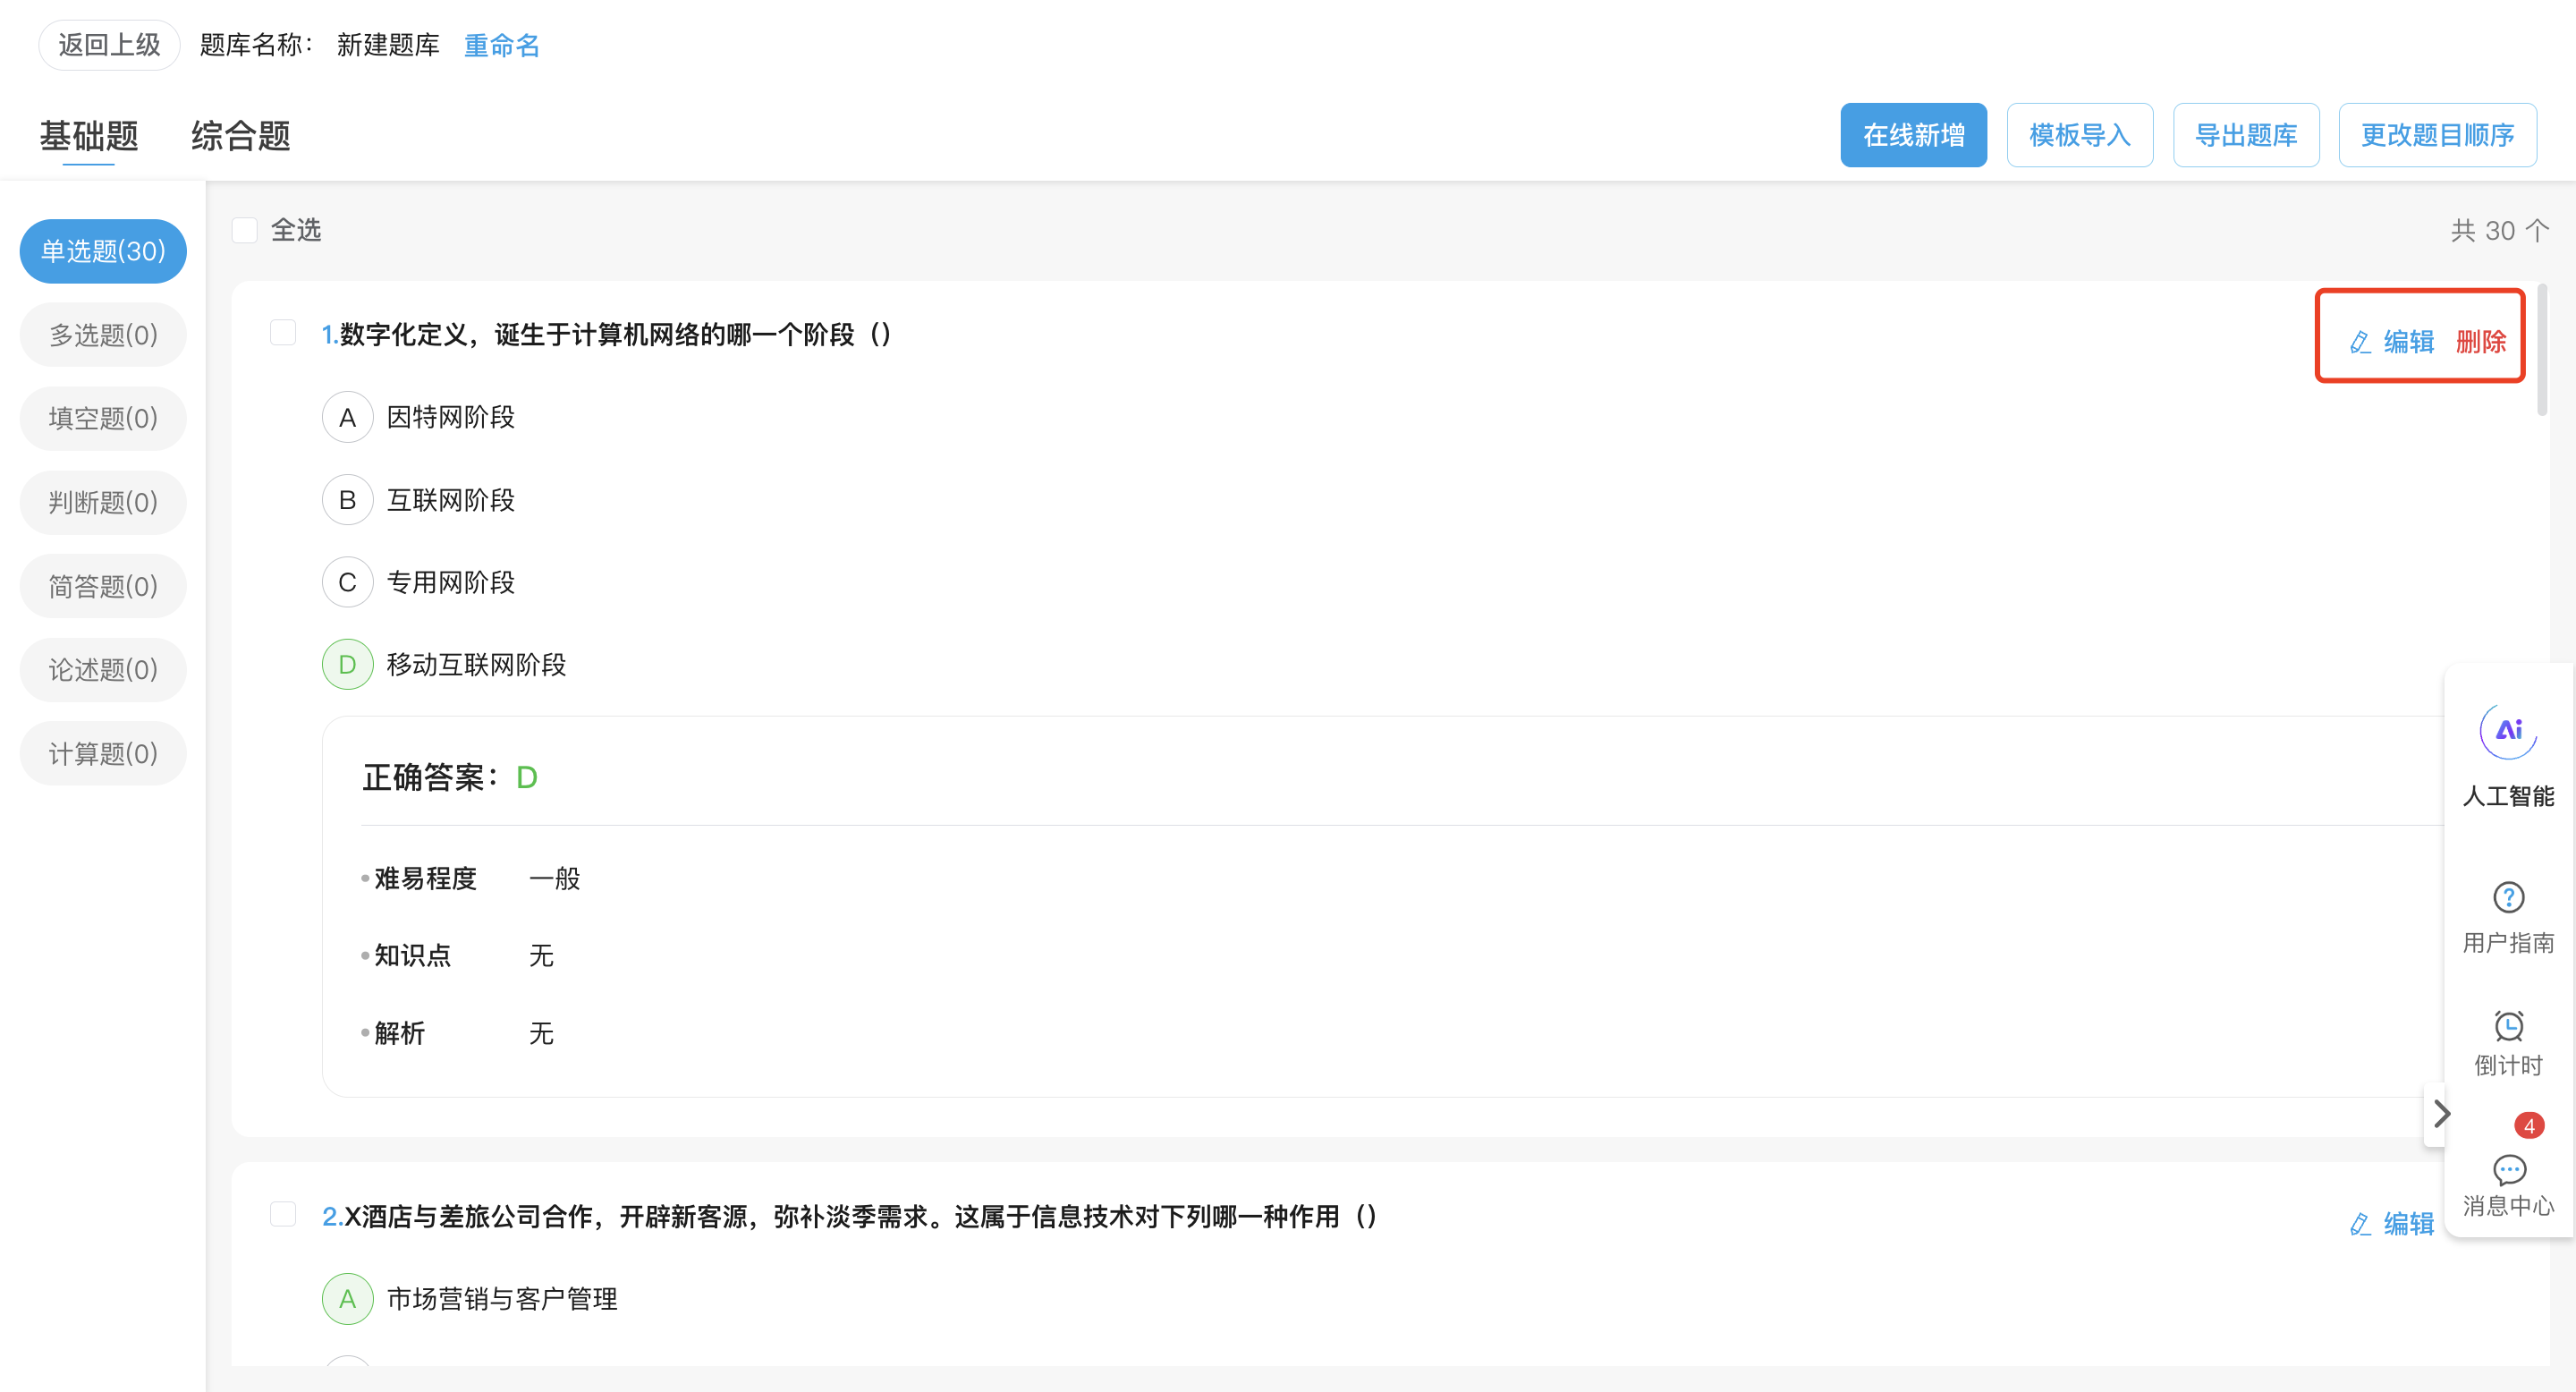Select the 填空题(0) category
The height and width of the screenshot is (1392, 2576).
[x=103, y=418]
